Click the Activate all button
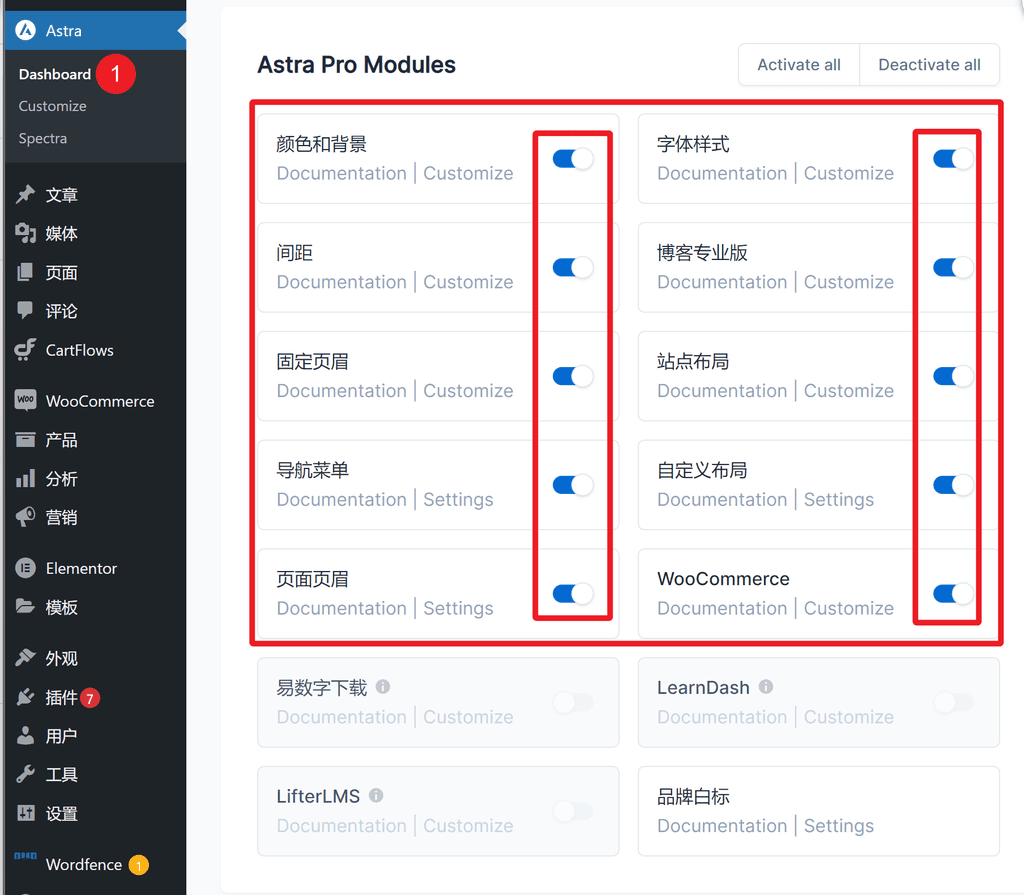Screen dimensions: 1024x895 799,65
